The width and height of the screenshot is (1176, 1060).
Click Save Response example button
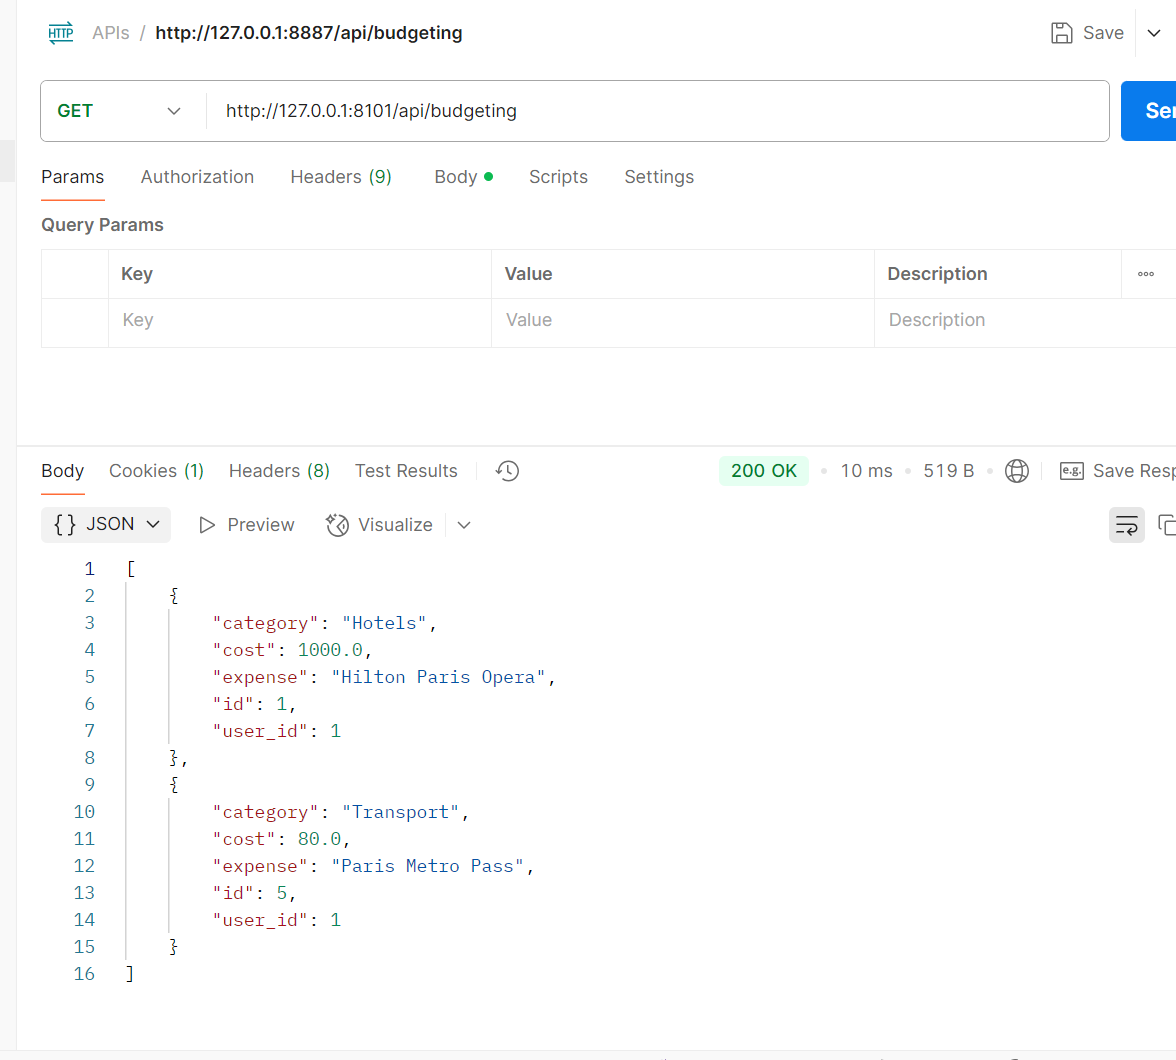(1118, 471)
